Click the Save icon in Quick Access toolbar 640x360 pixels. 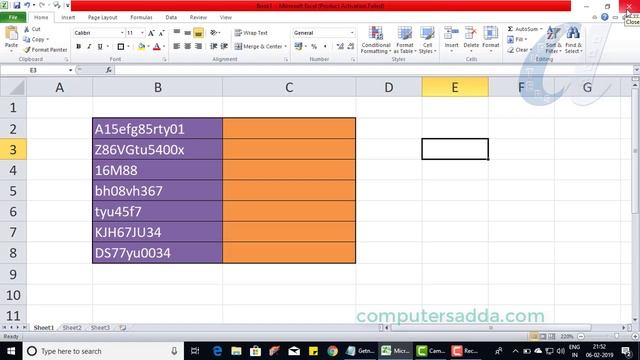point(16,5)
